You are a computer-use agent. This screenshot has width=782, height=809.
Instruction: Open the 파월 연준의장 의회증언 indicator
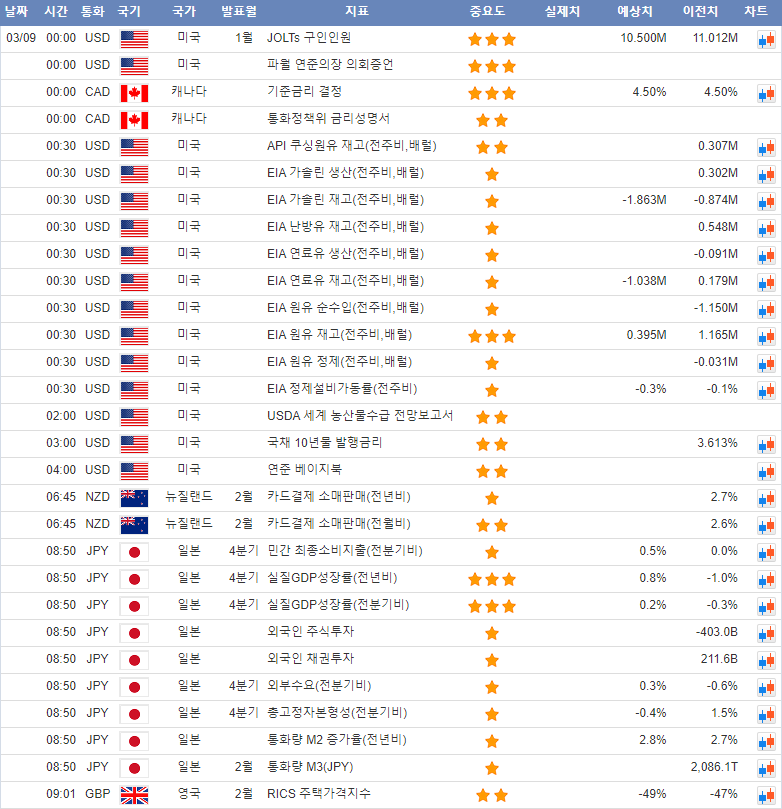coord(330,65)
